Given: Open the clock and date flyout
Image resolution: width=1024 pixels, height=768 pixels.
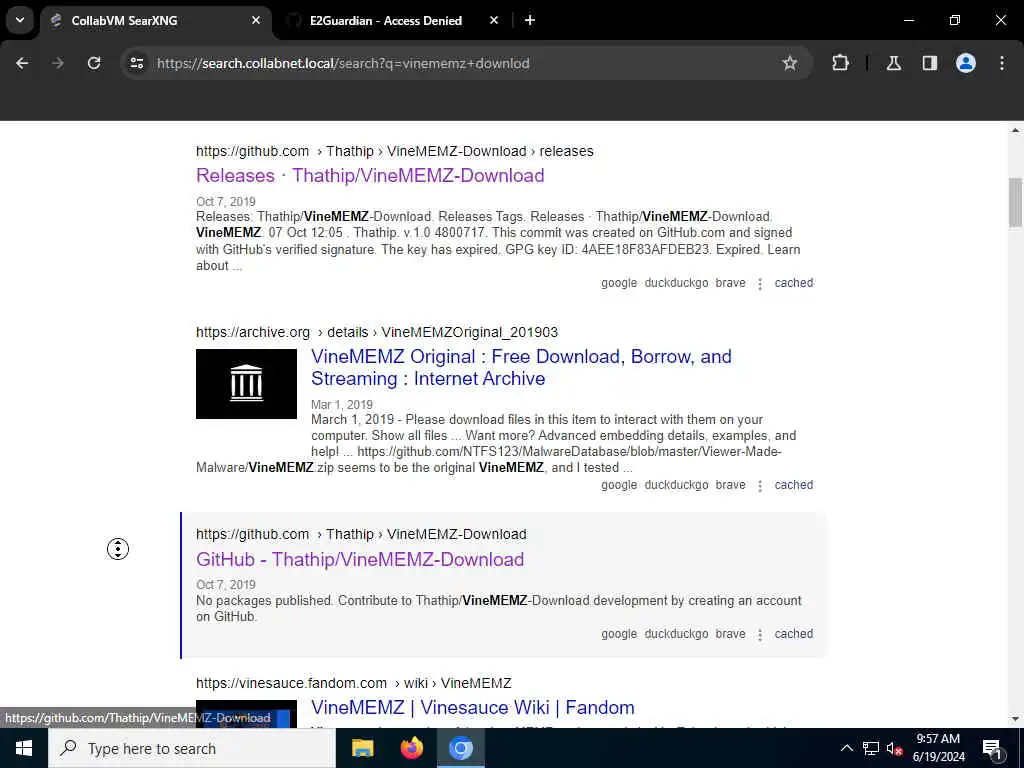Looking at the screenshot, I should click(938, 748).
